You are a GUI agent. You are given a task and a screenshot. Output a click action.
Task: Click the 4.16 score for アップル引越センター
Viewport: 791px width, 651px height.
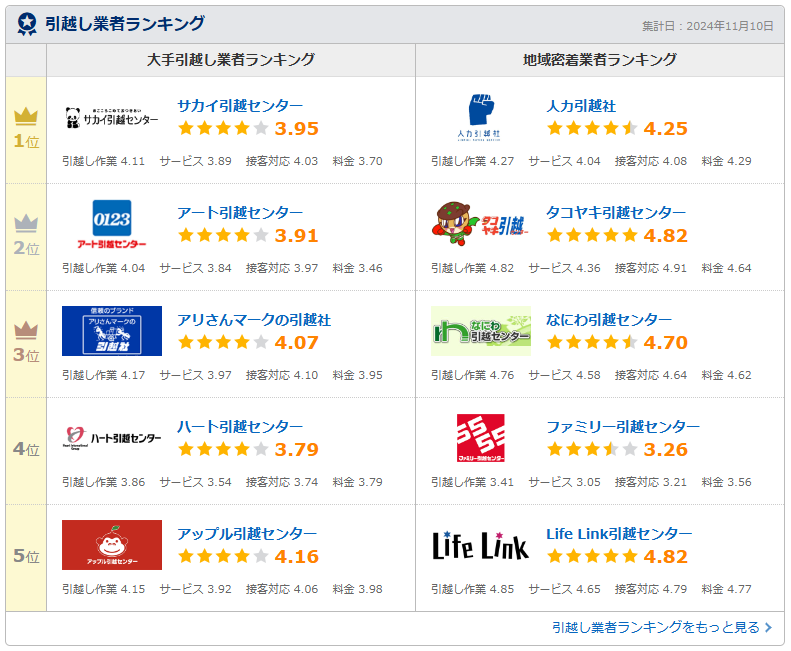point(297,557)
